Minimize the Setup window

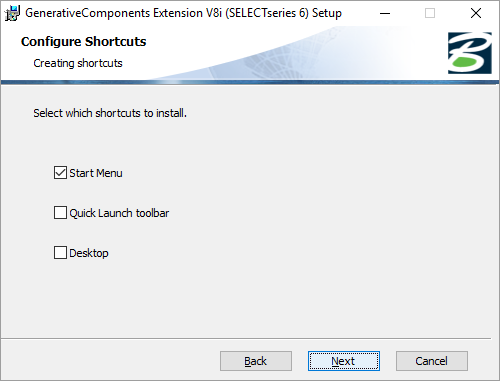[385, 13]
